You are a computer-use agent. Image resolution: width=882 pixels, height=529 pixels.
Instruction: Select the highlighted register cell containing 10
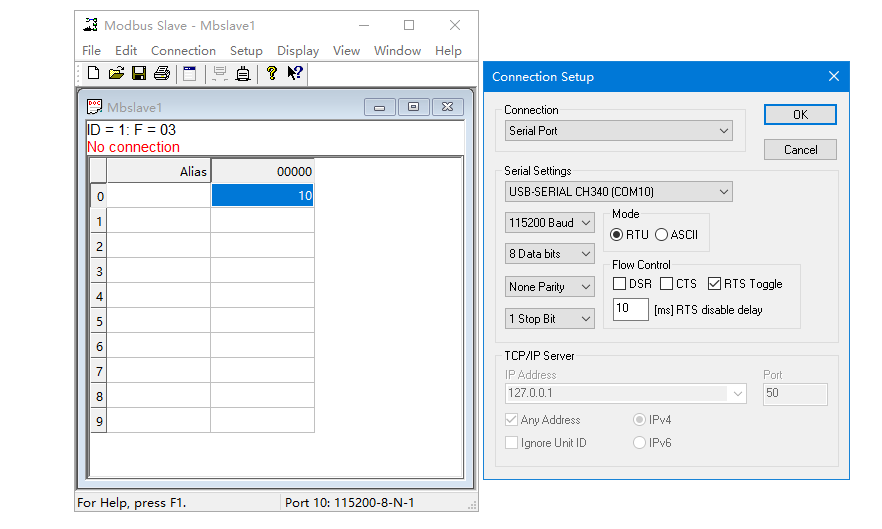(x=262, y=196)
